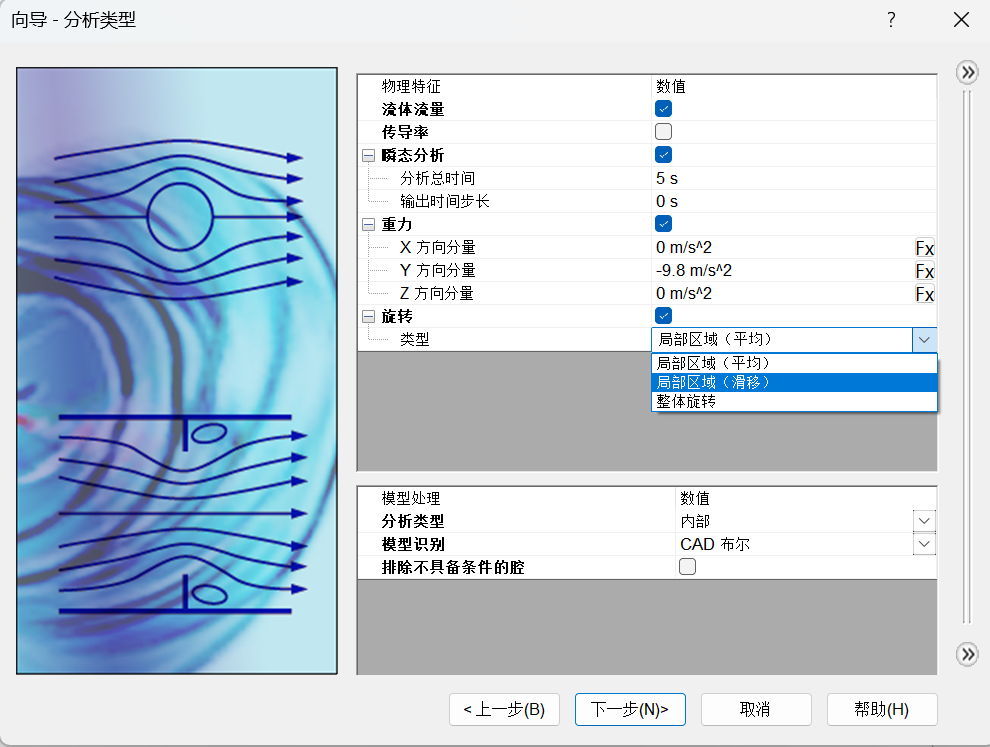Image resolution: width=990 pixels, height=747 pixels.
Task: Disable the 重力 checkbox
Action: click(663, 224)
